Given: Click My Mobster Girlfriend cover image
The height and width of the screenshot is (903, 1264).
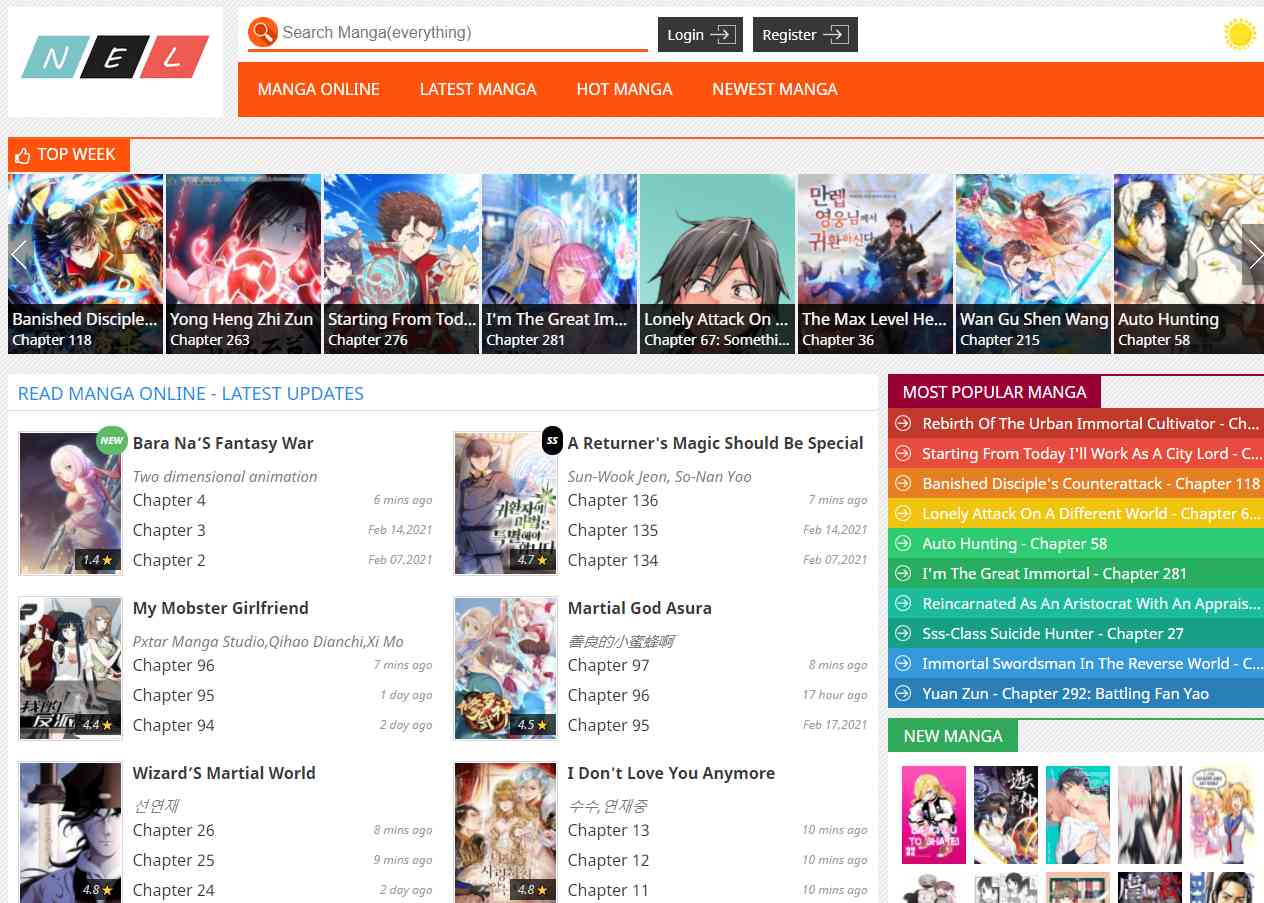Looking at the screenshot, I should point(70,668).
